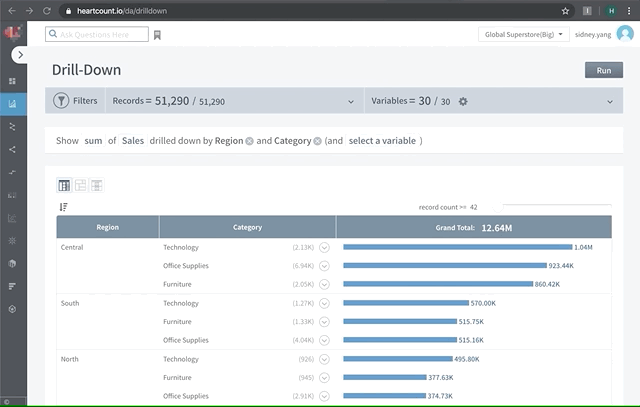Viewport: 640px width, 407px height.
Task: Expand South Office Supplies row chevron
Action: (324, 340)
